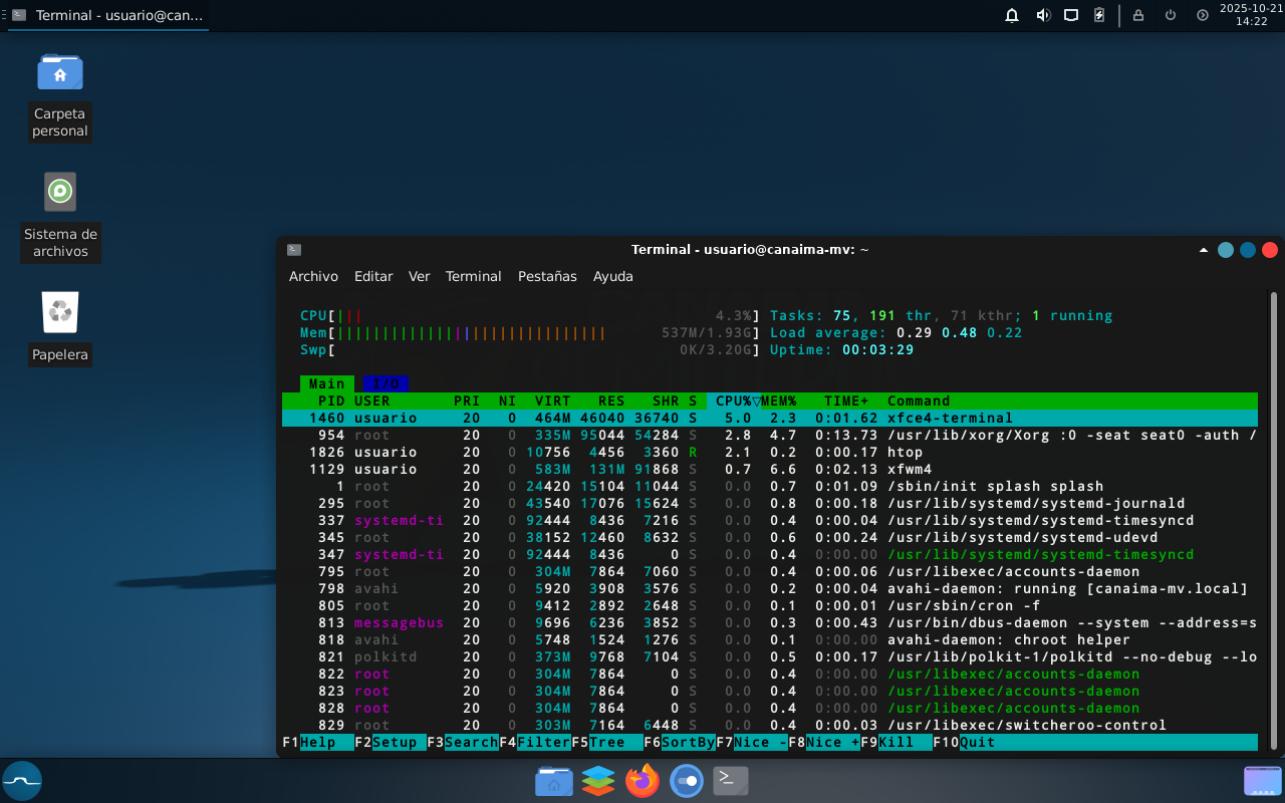
Task: Click the volume speaker icon
Action: click(x=1043, y=15)
